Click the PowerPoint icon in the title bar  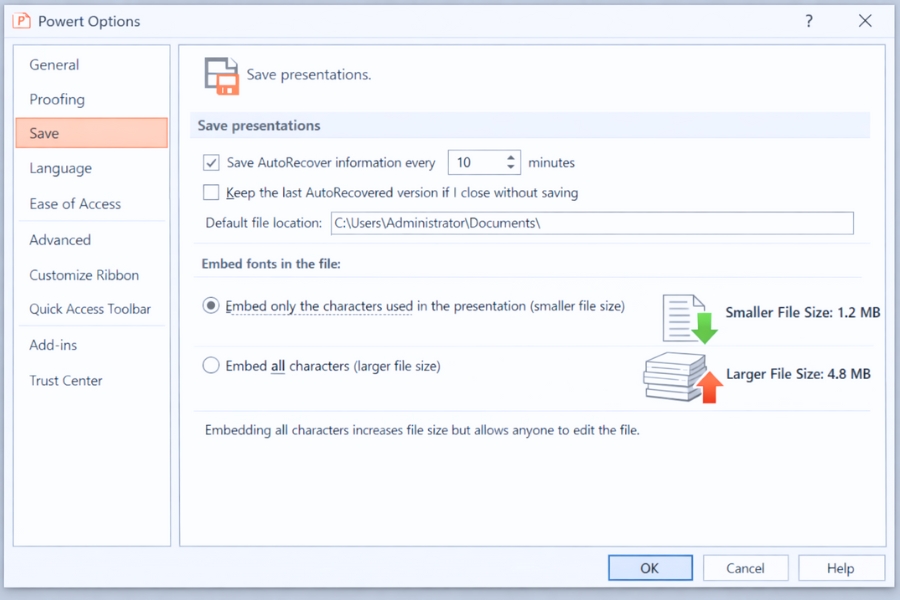[22, 20]
